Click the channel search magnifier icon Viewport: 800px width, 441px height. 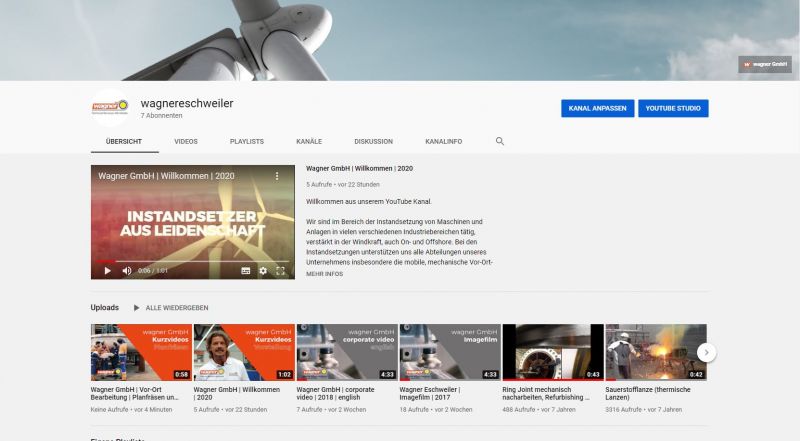[x=499, y=141]
